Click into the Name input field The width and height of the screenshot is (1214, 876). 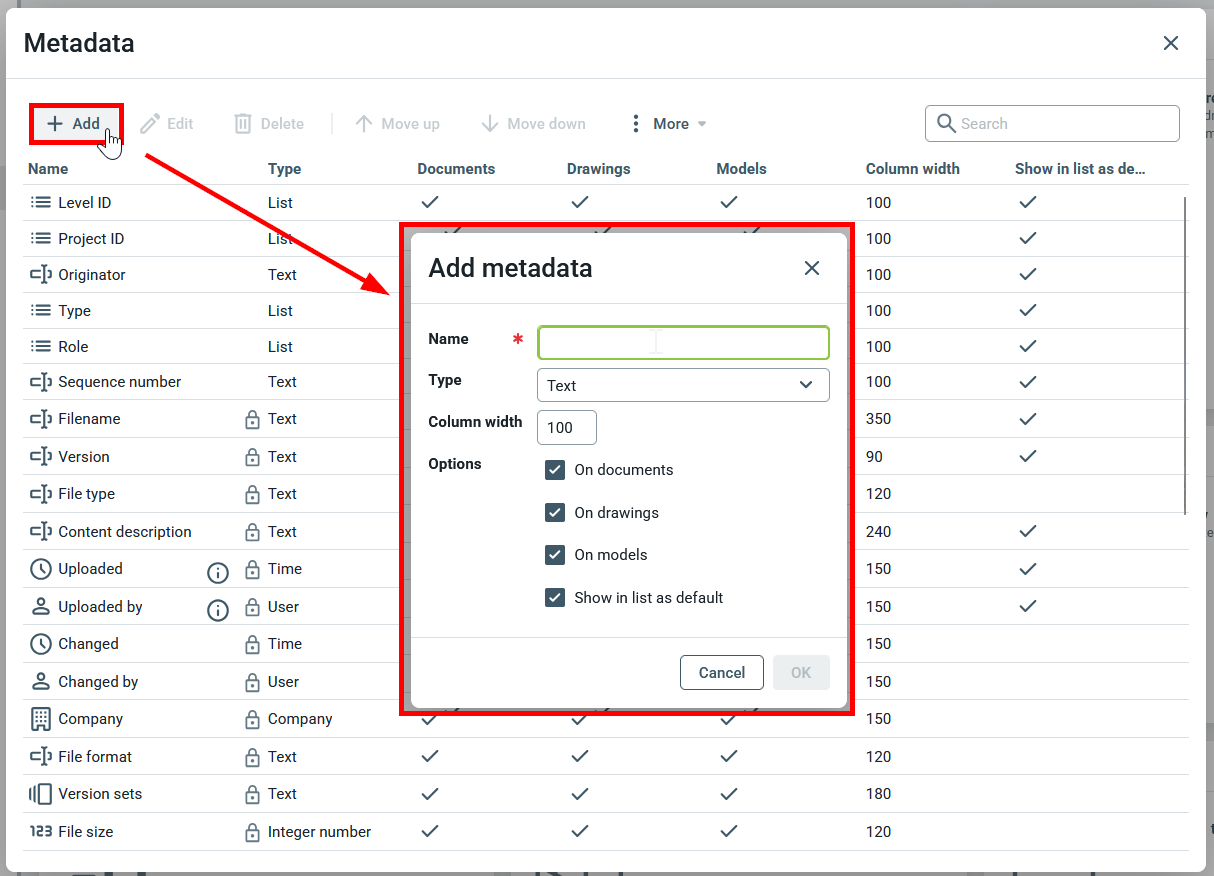click(x=683, y=343)
